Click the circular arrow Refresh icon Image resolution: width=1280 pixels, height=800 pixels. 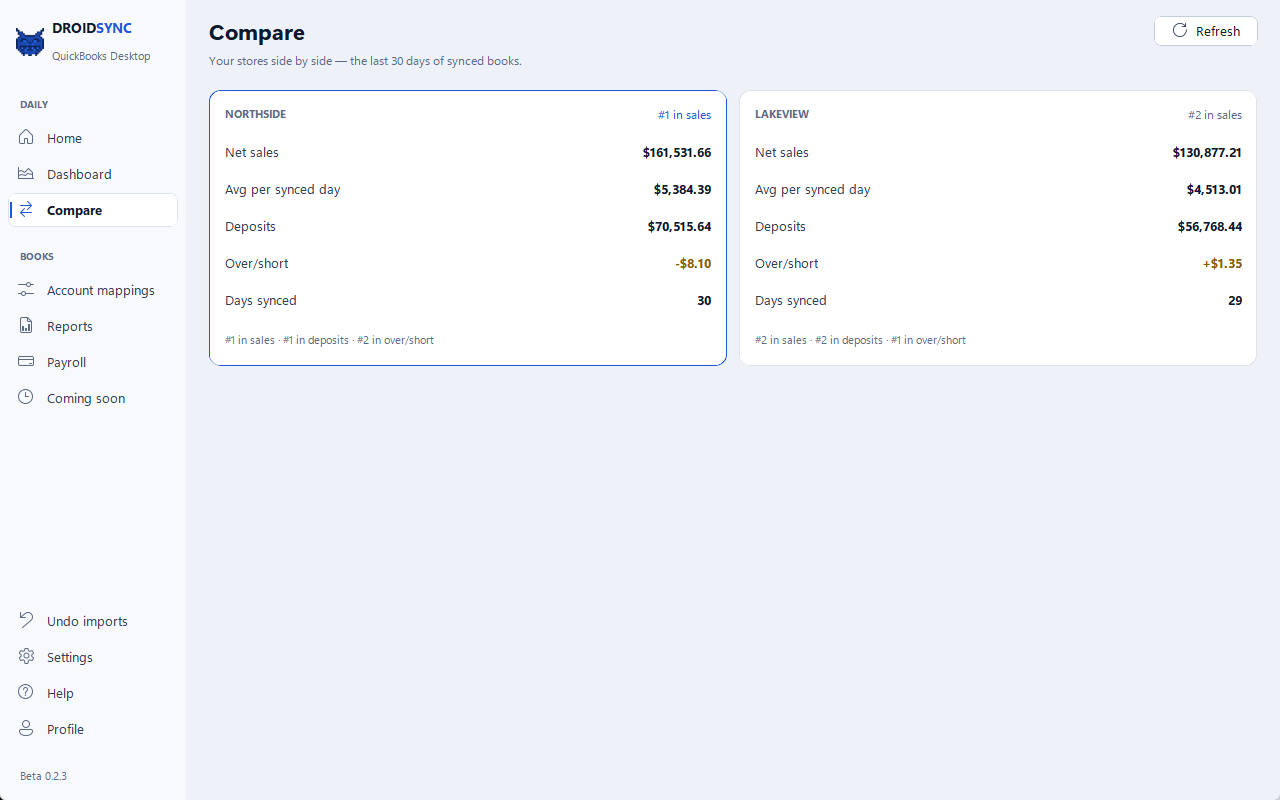click(x=1180, y=31)
